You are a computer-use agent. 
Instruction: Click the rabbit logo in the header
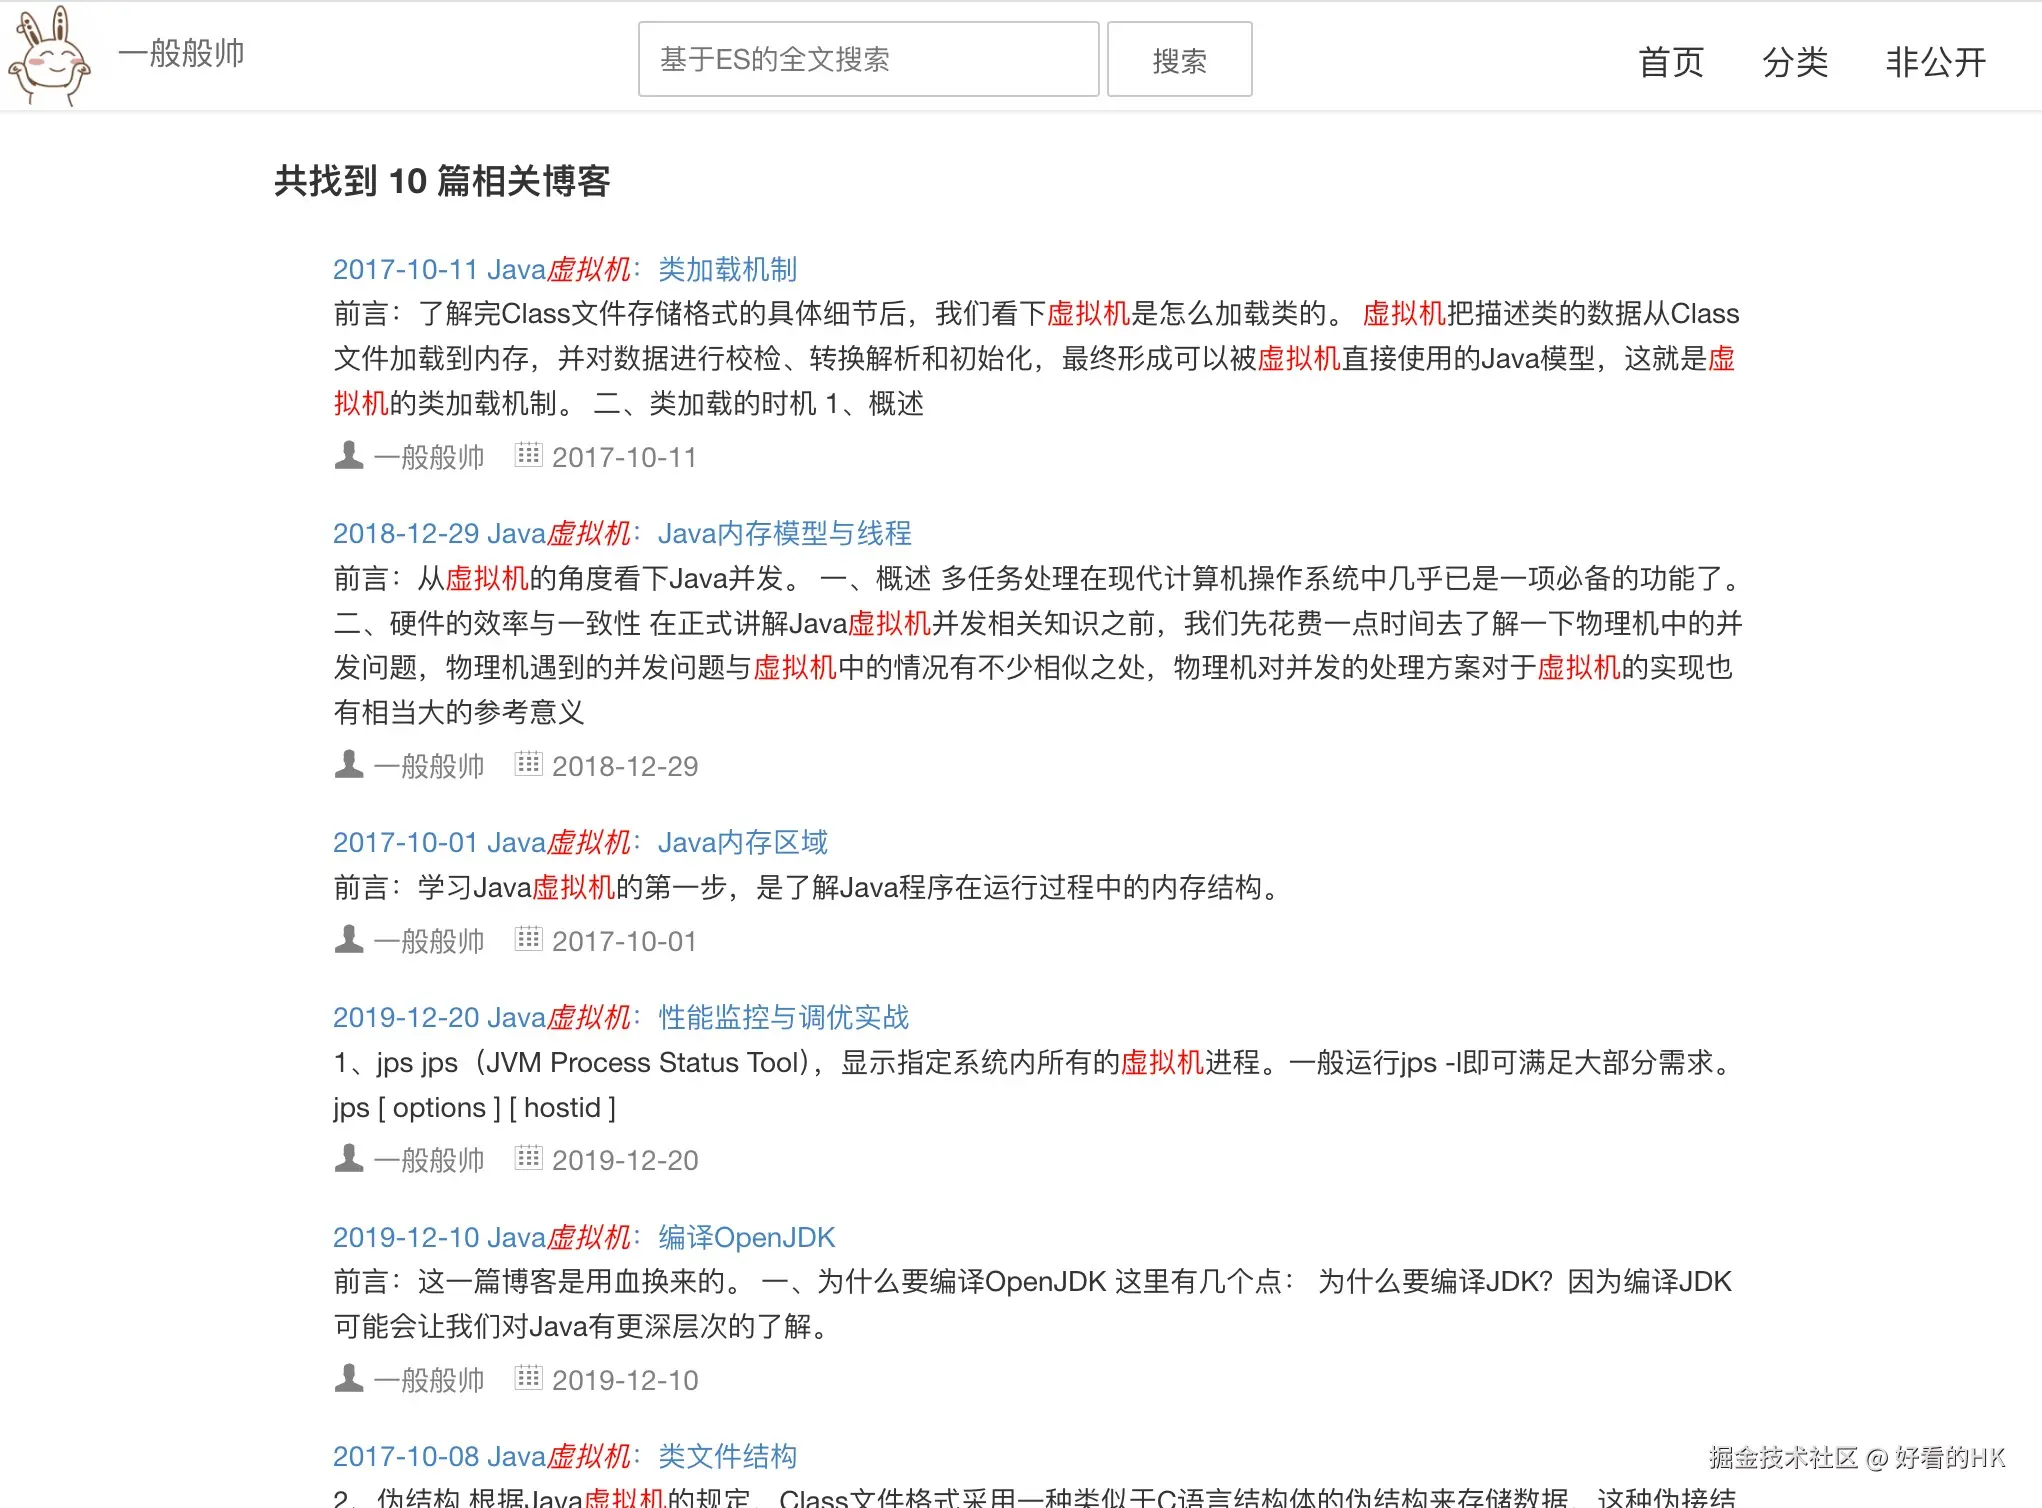[x=49, y=57]
